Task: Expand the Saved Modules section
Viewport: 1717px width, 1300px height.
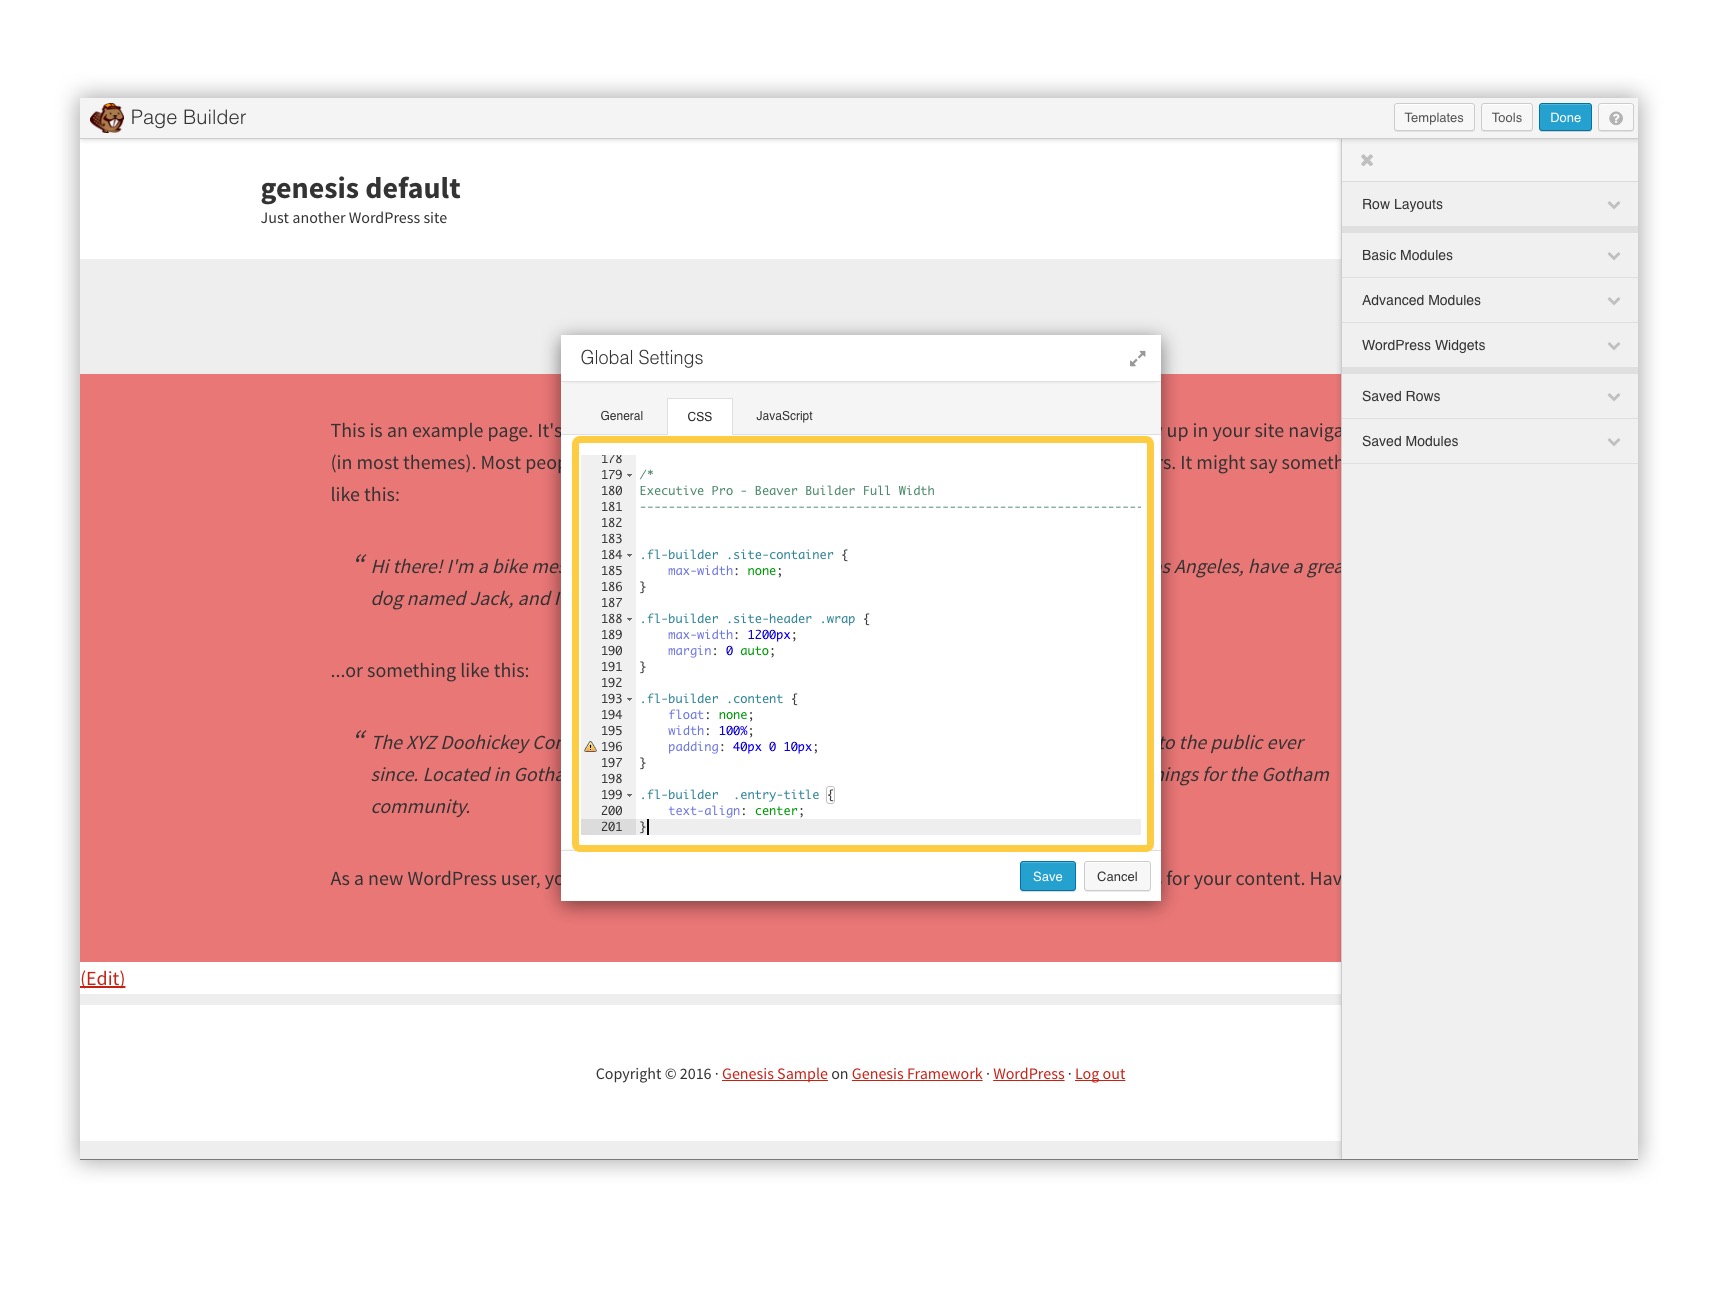Action: [1489, 441]
